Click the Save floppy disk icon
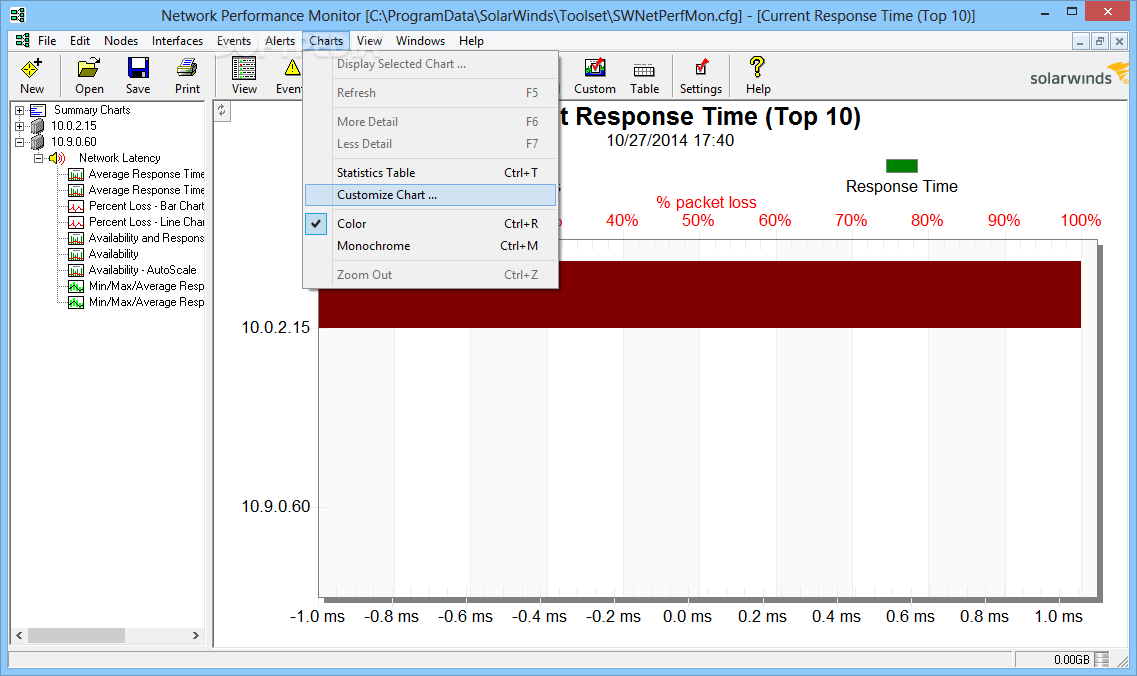This screenshot has height=676, width=1137. click(138, 68)
